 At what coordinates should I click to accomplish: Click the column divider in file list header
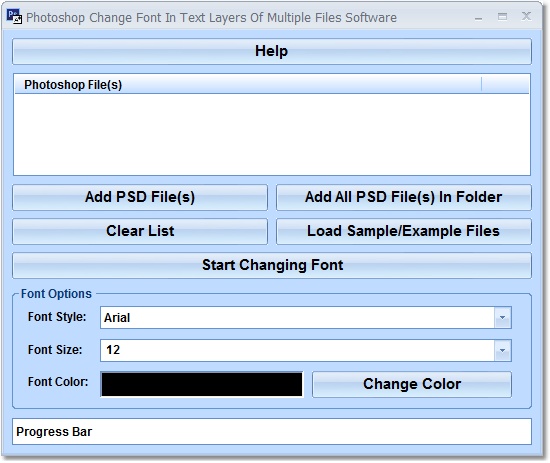pos(482,85)
